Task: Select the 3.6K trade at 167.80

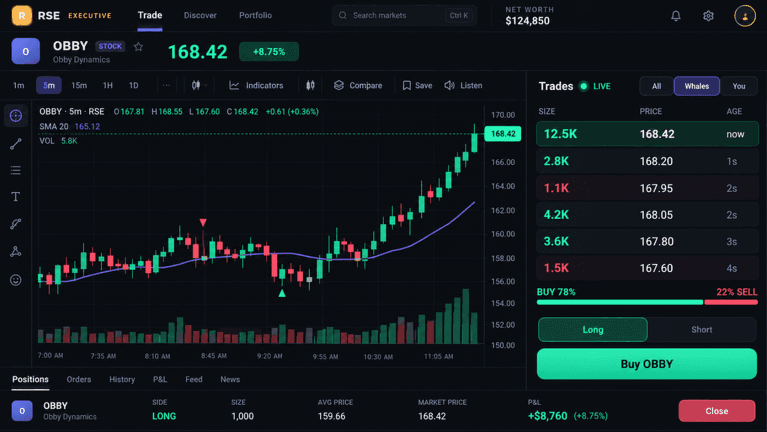Action: click(647, 241)
